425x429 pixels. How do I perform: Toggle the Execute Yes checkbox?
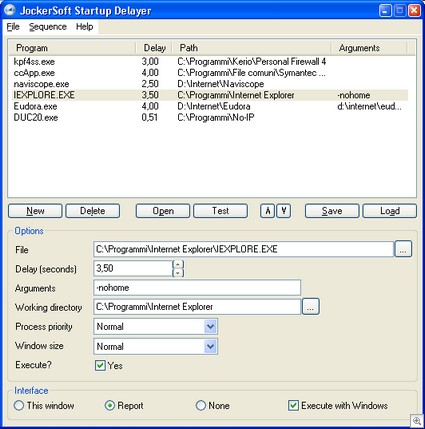[100, 365]
